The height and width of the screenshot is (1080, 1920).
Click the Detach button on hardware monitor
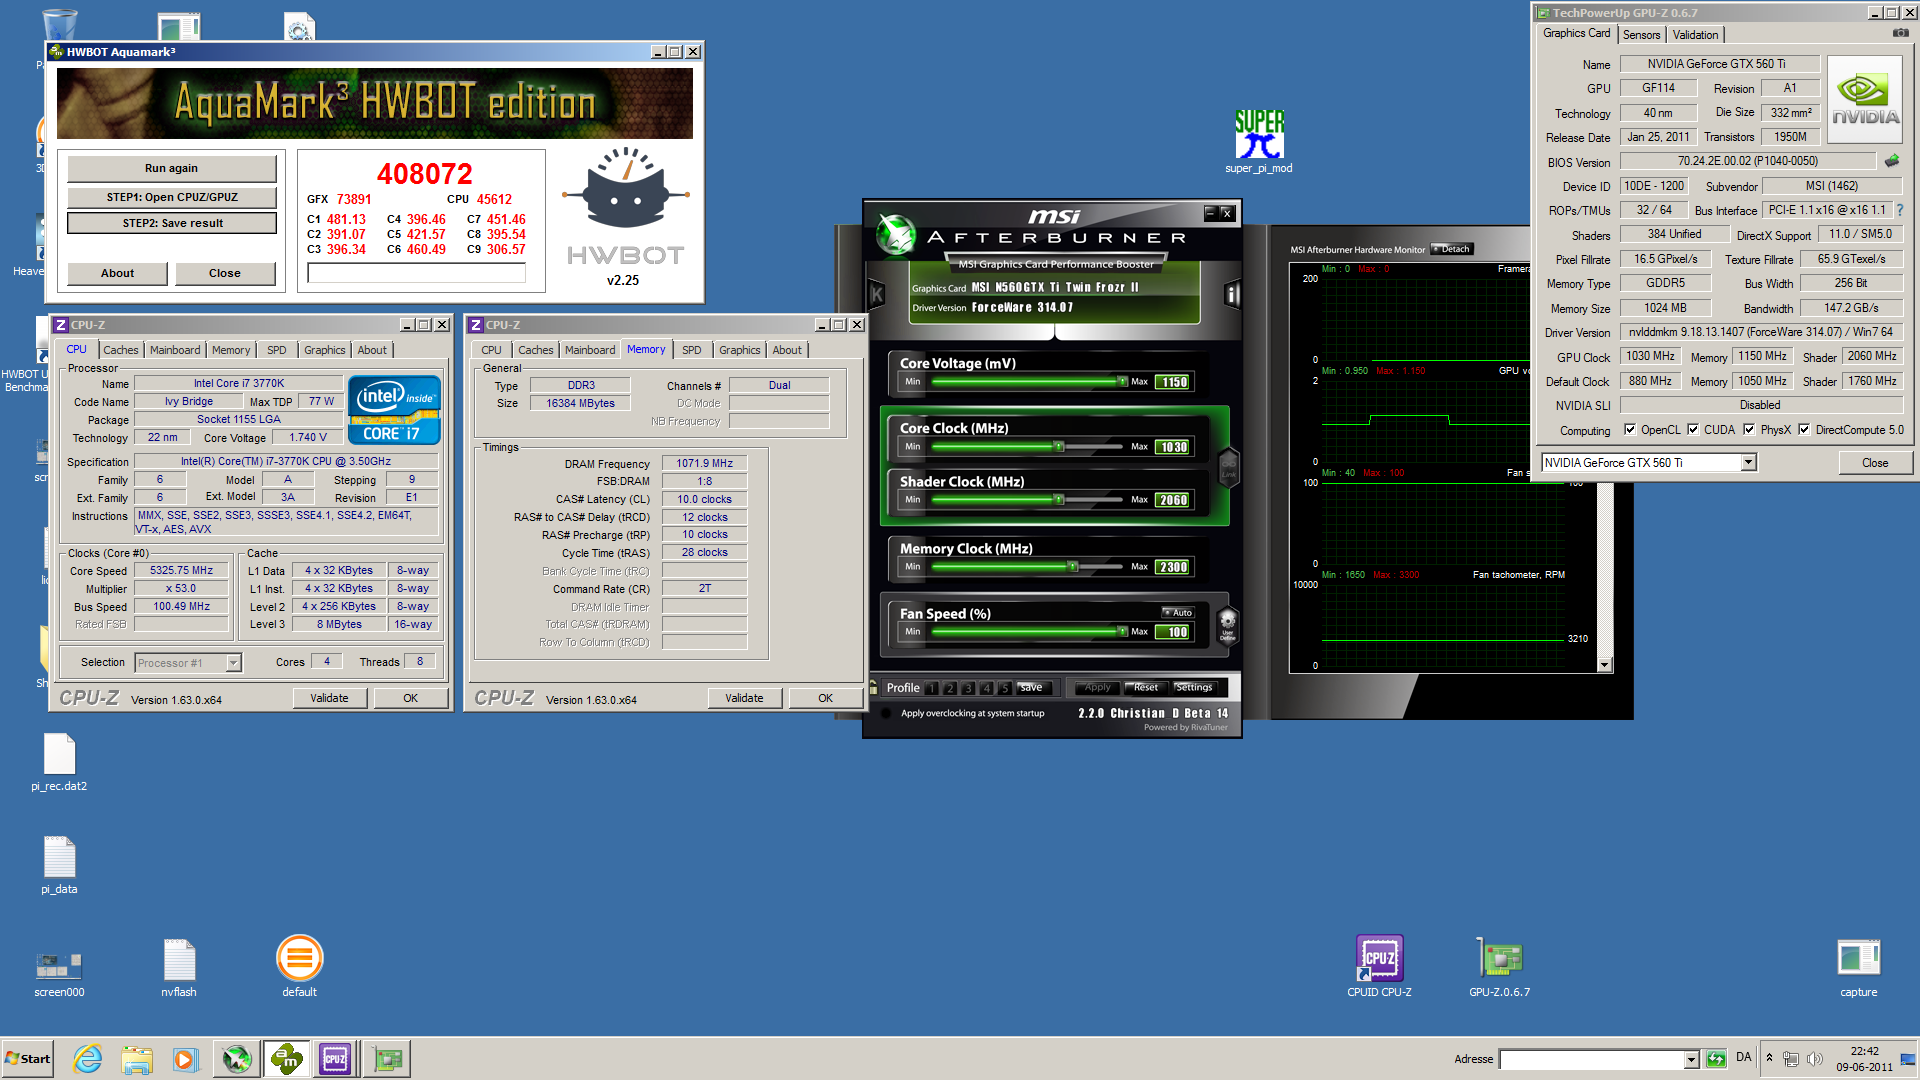(1451, 249)
